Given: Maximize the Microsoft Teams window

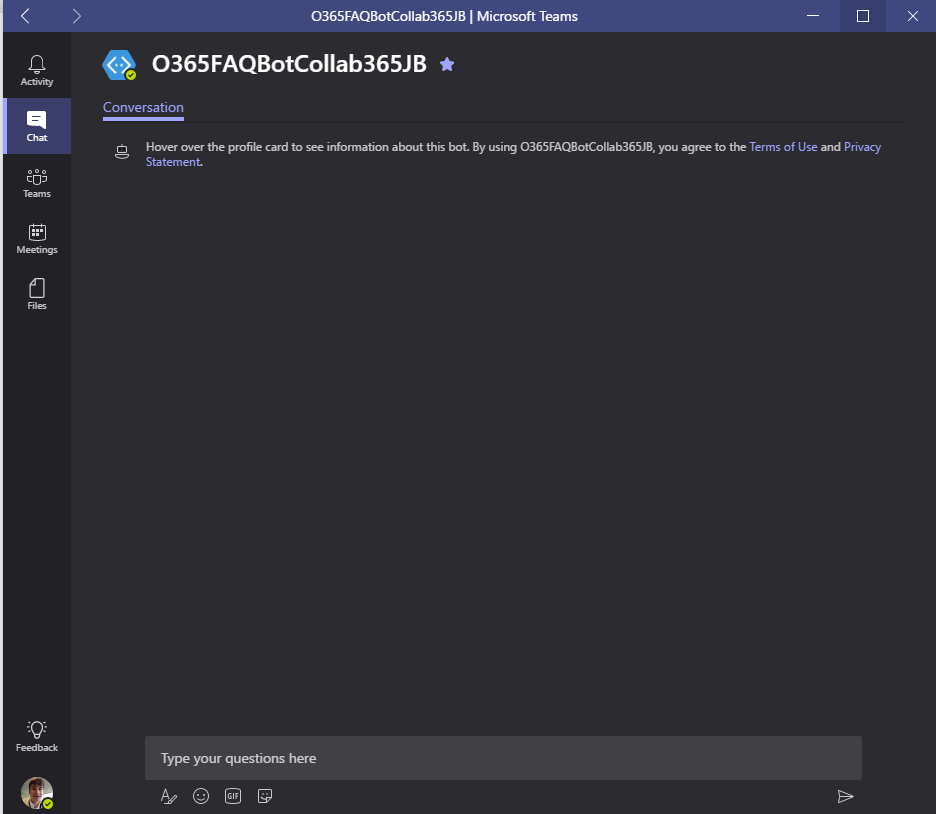Looking at the screenshot, I should 863,16.
